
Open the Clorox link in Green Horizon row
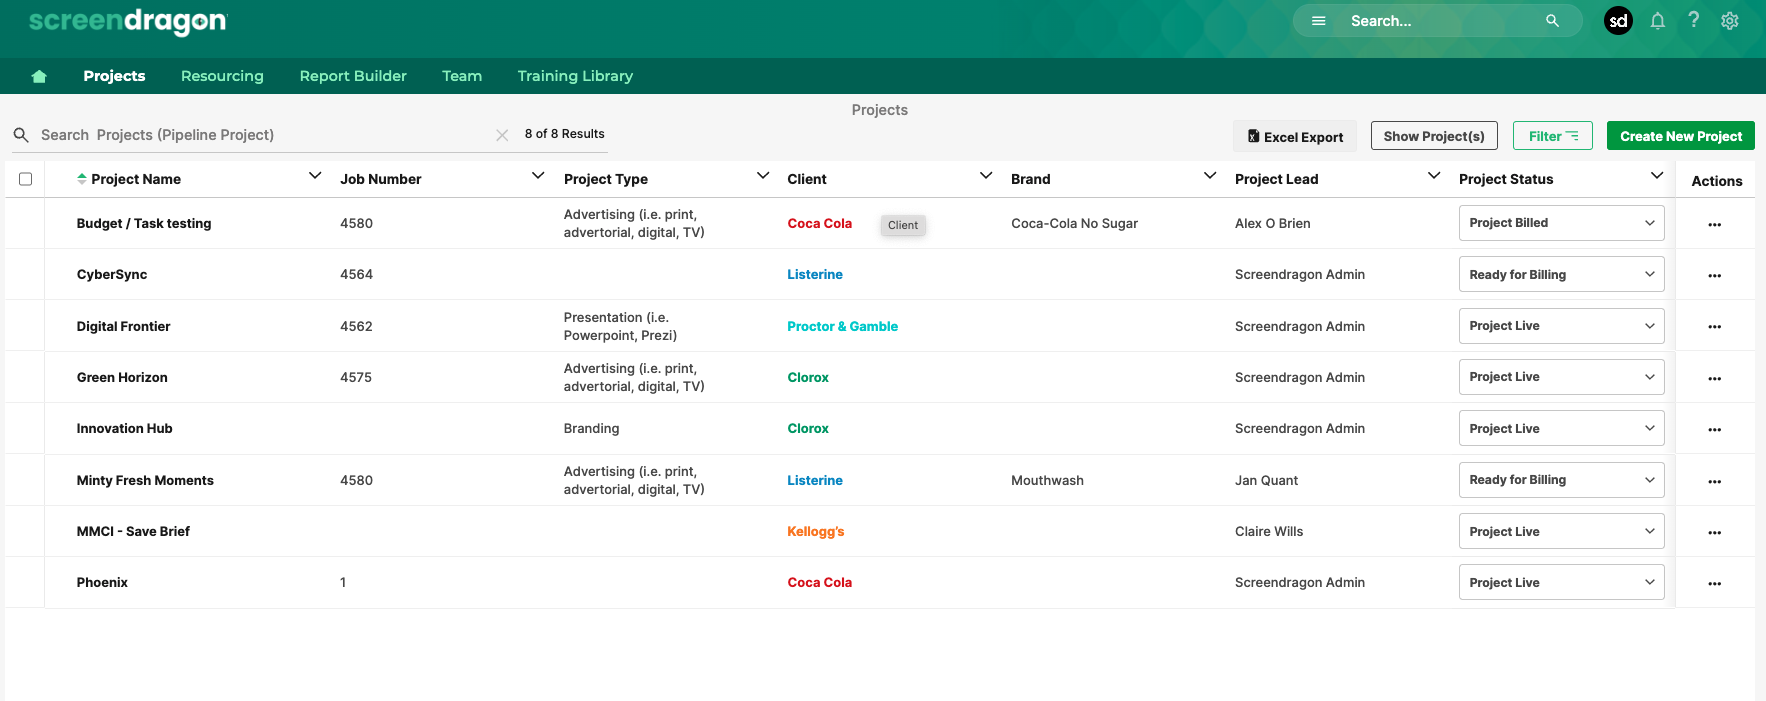point(807,378)
